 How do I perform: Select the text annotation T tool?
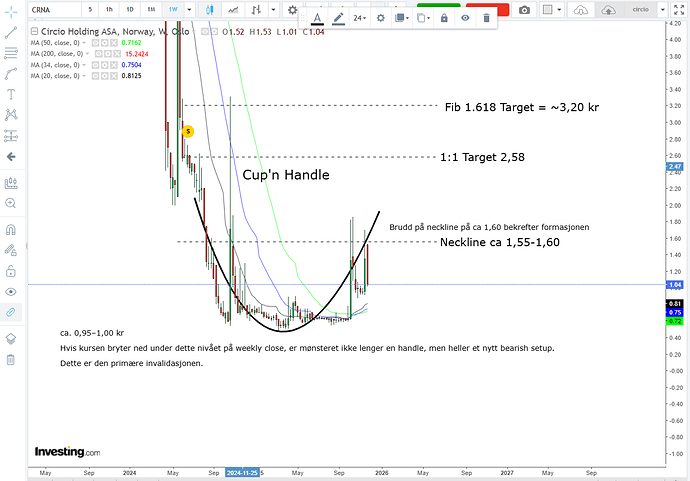(x=11, y=94)
